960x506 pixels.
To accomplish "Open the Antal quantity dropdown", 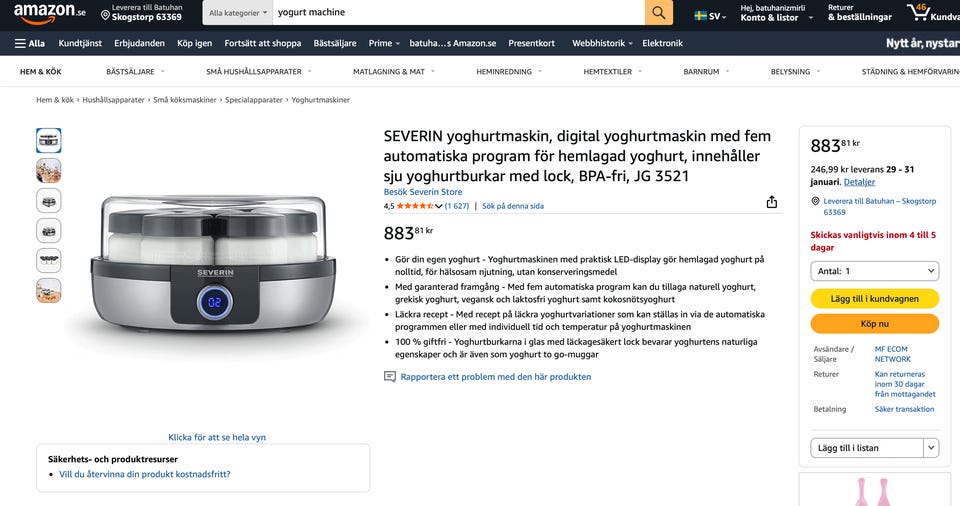I will [874, 271].
